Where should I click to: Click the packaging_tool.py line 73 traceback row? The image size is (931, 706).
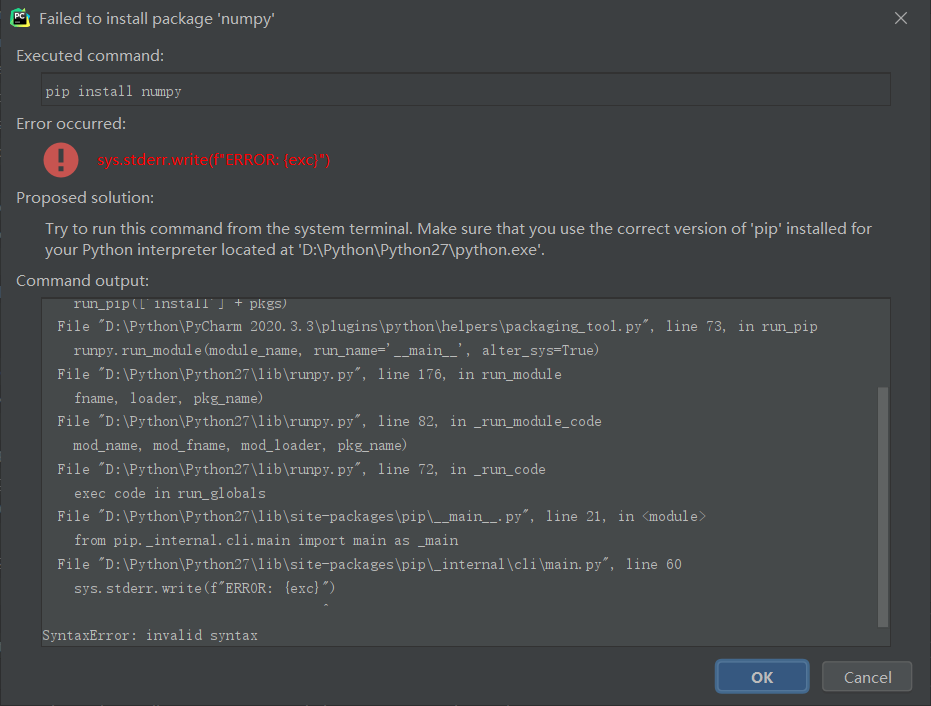pyautogui.click(x=437, y=326)
